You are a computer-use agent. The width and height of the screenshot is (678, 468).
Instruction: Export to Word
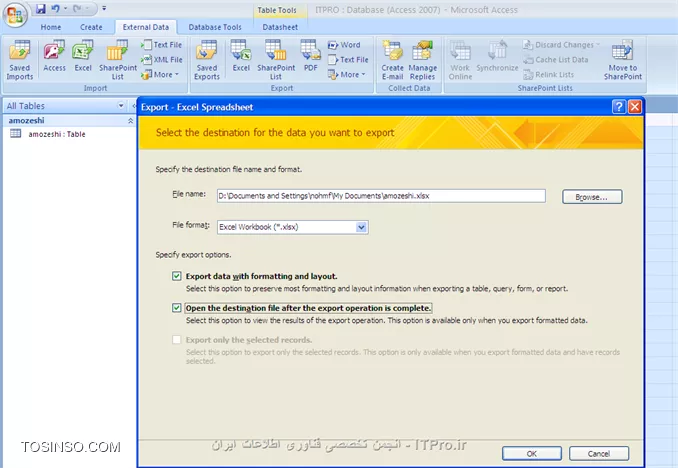344,45
